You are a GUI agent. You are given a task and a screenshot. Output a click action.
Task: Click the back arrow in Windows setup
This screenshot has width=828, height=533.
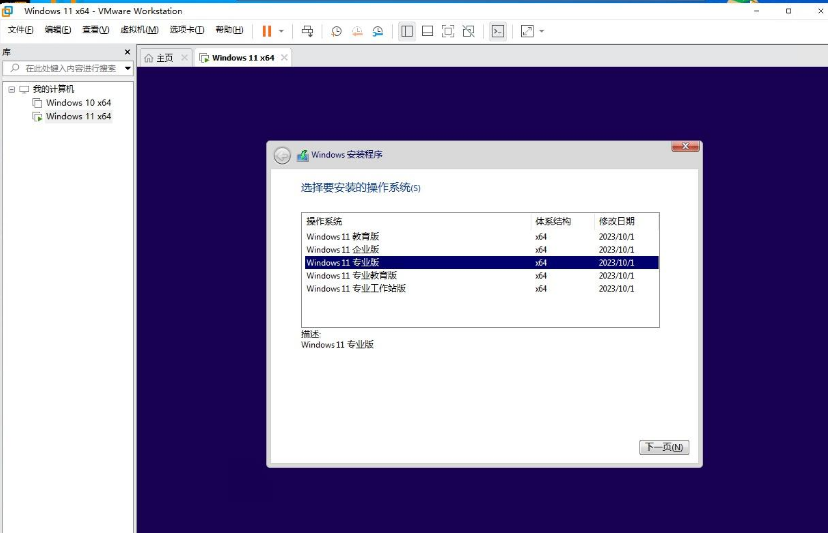click(x=282, y=155)
